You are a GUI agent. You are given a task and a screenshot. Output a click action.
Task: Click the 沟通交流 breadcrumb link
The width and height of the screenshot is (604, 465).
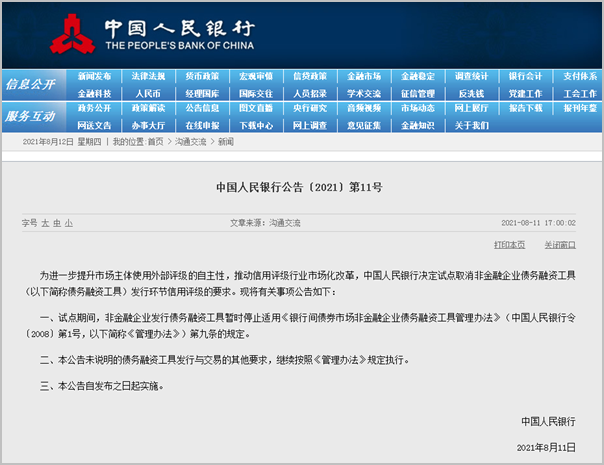point(191,143)
